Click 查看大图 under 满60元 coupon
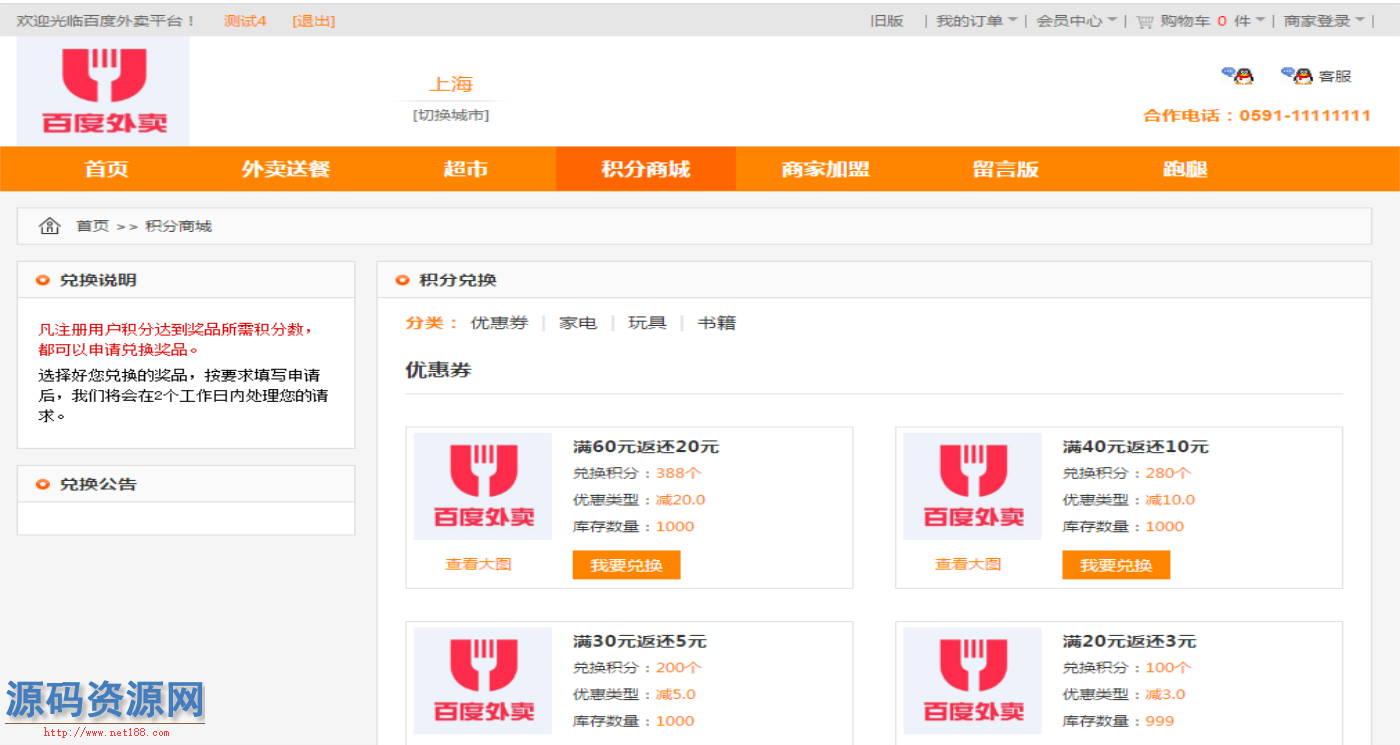 (x=478, y=564)
